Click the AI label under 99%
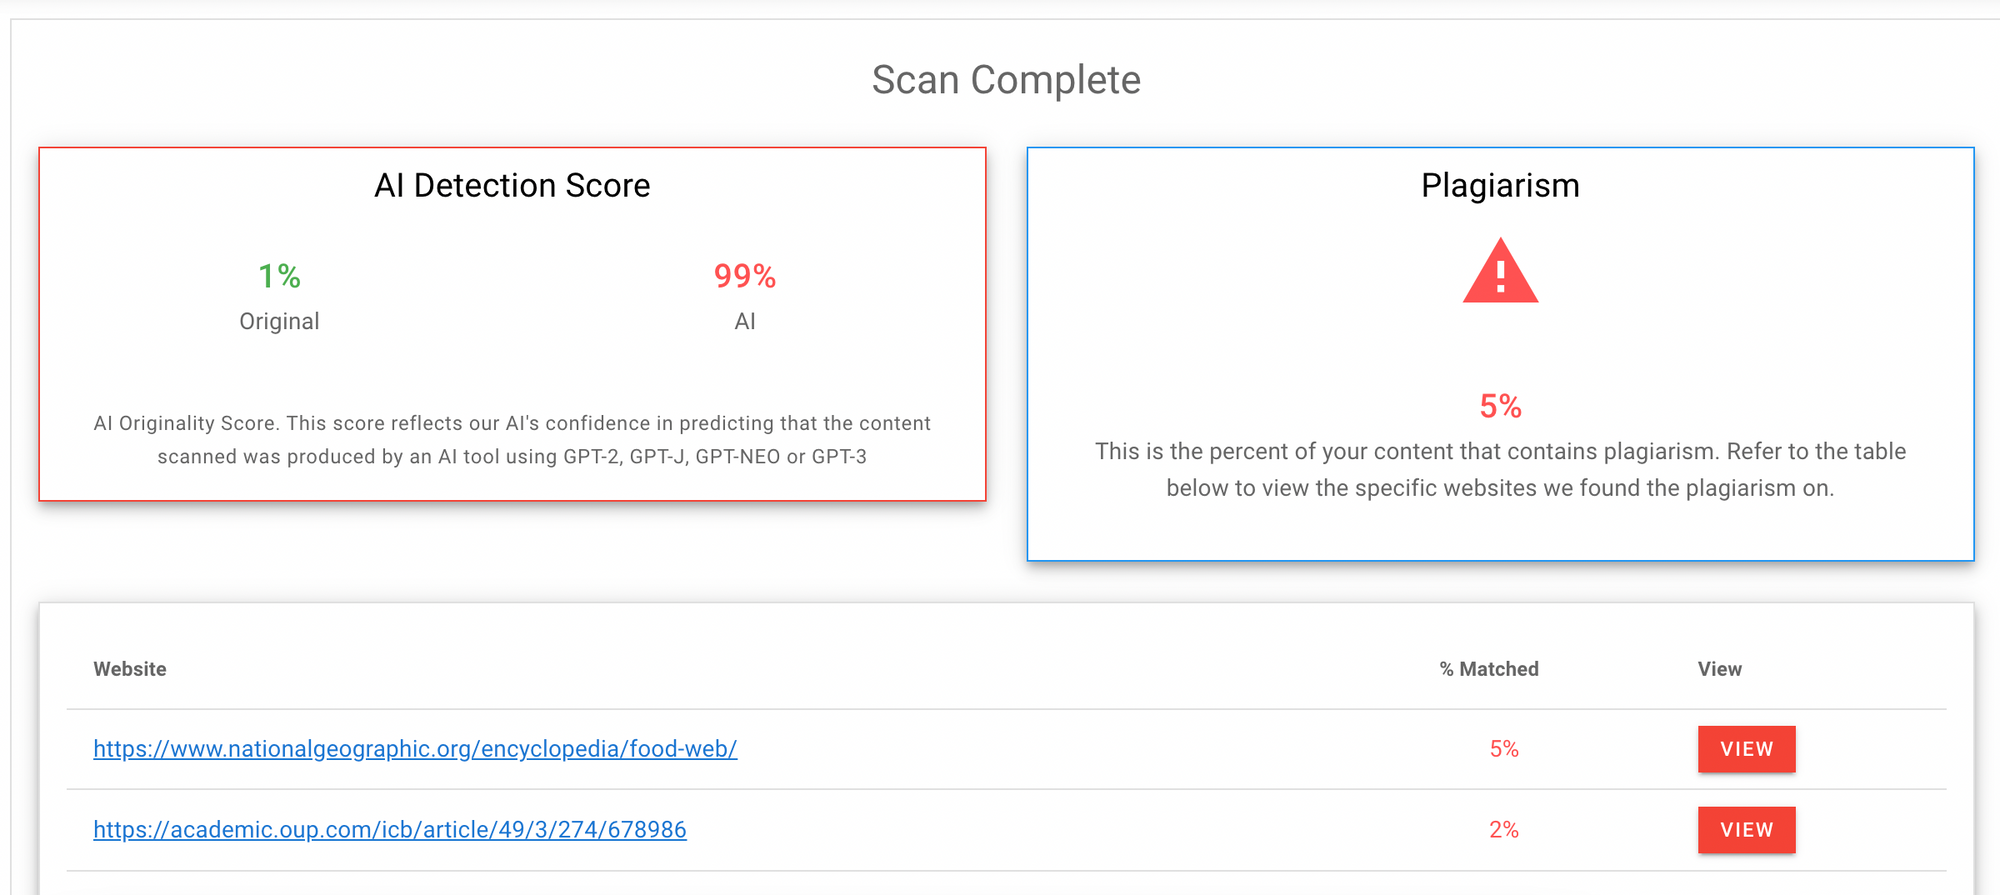 pos(745,322)
